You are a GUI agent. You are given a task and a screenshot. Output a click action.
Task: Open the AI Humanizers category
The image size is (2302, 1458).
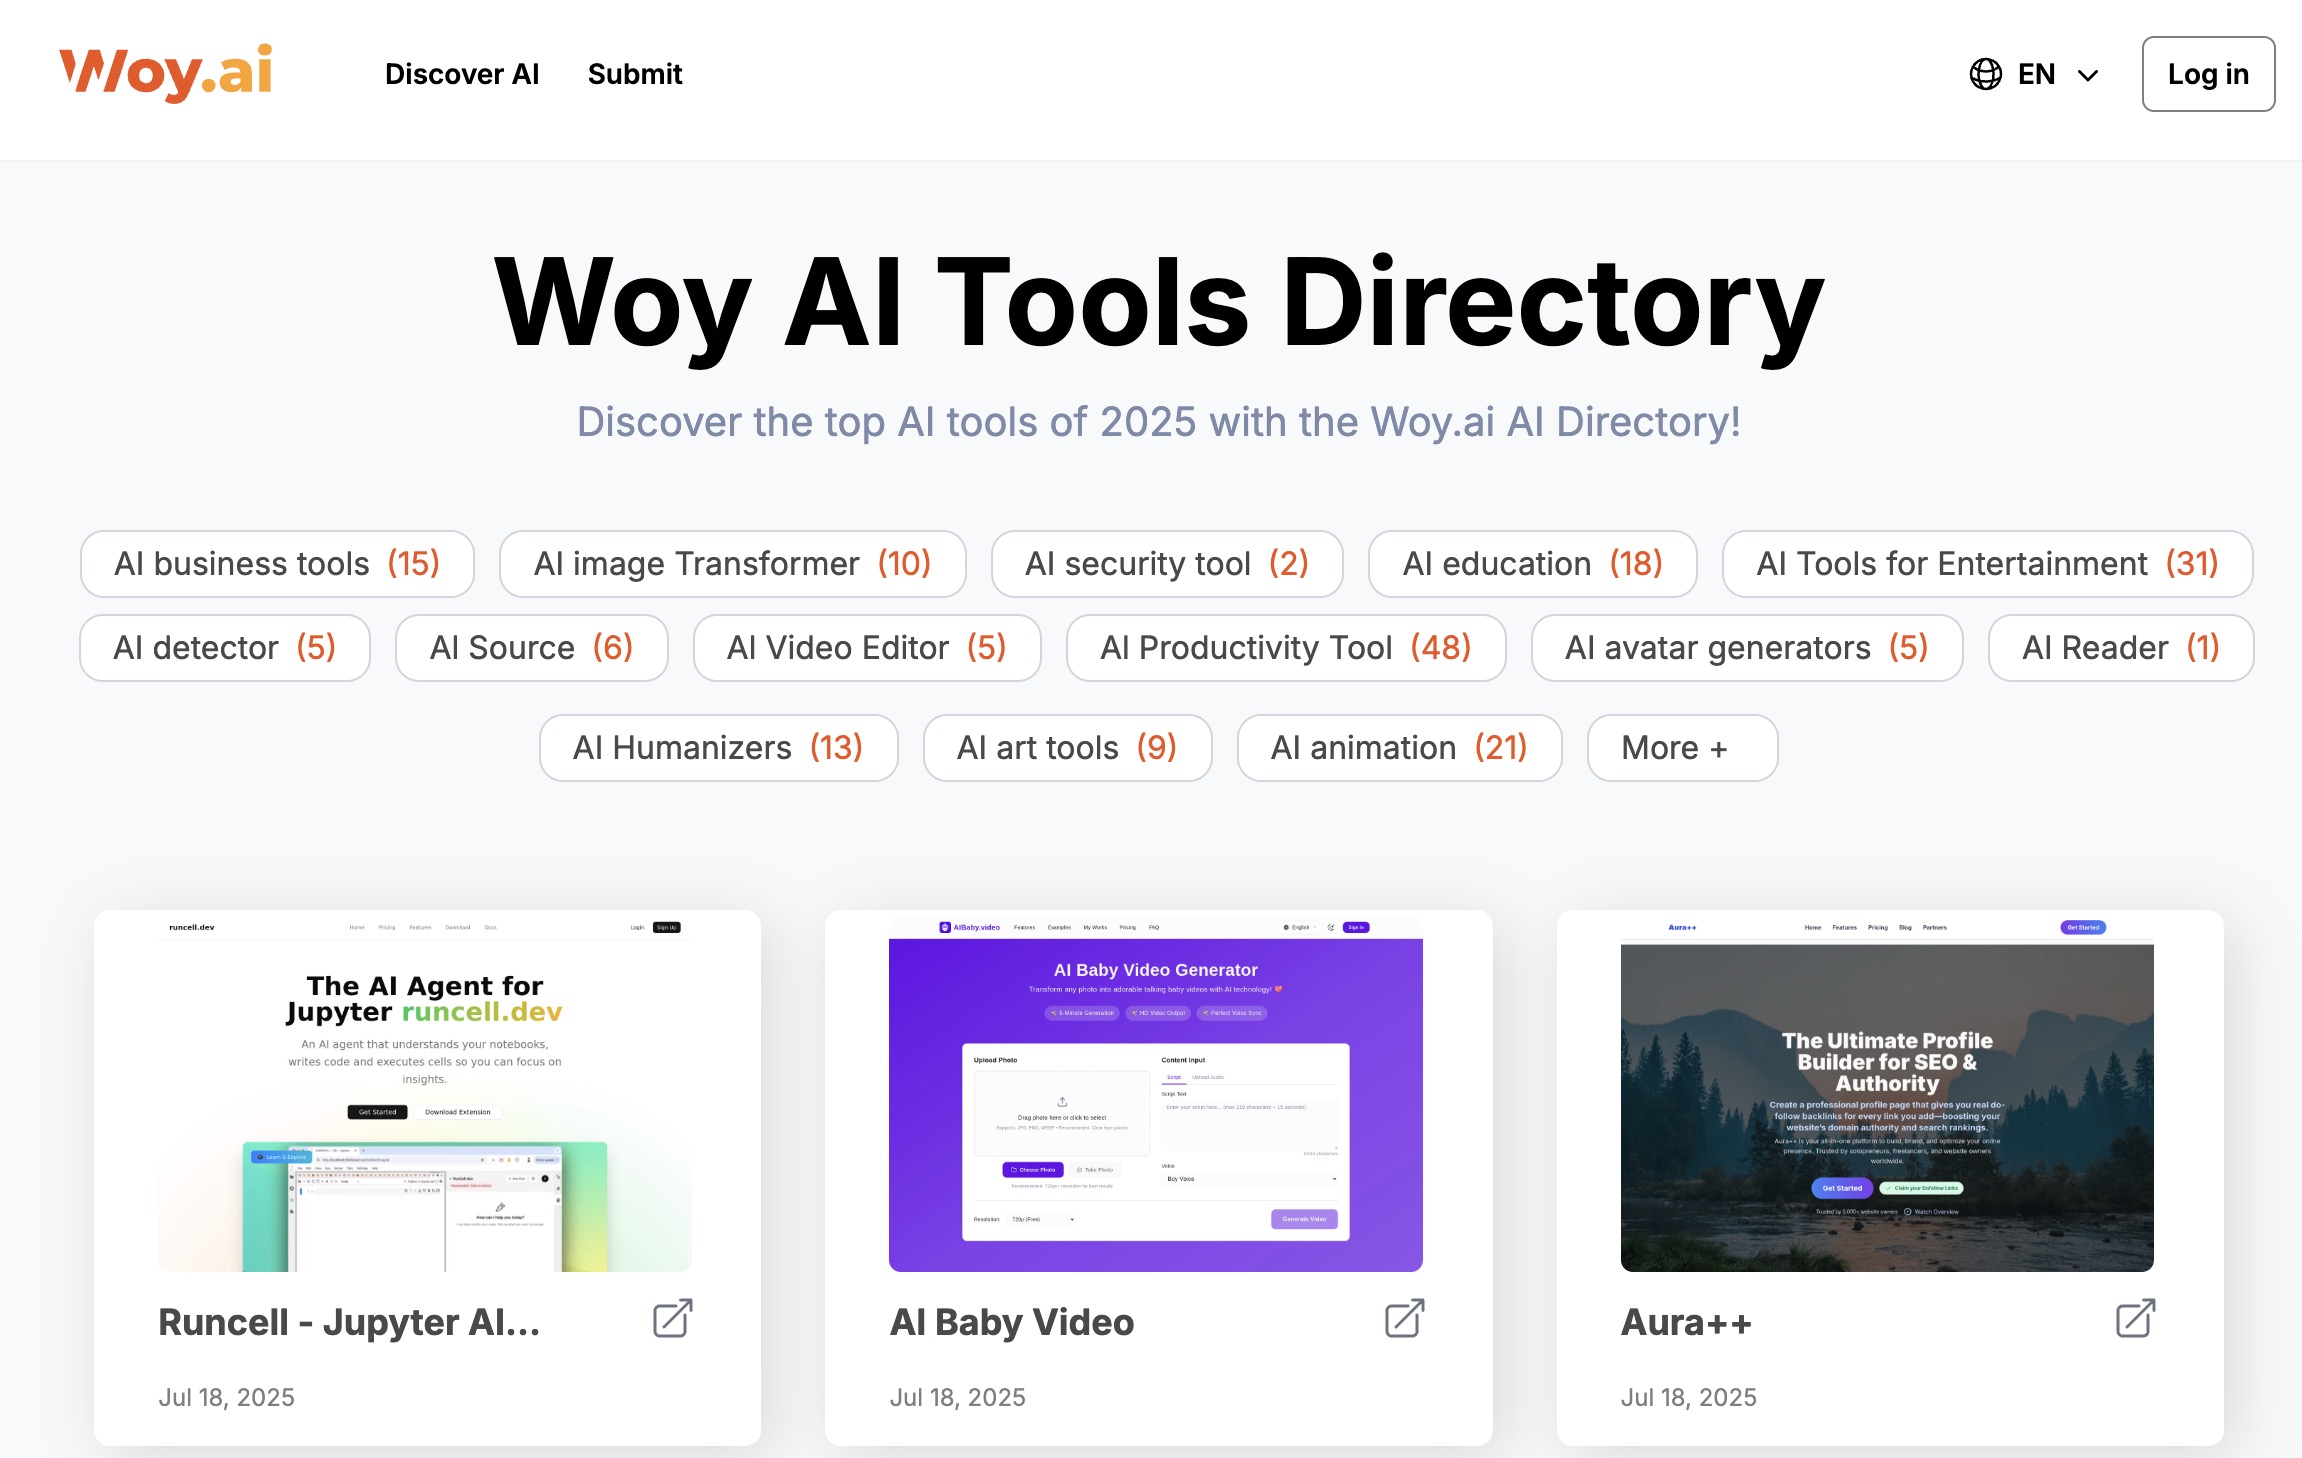tap(717, 747)
